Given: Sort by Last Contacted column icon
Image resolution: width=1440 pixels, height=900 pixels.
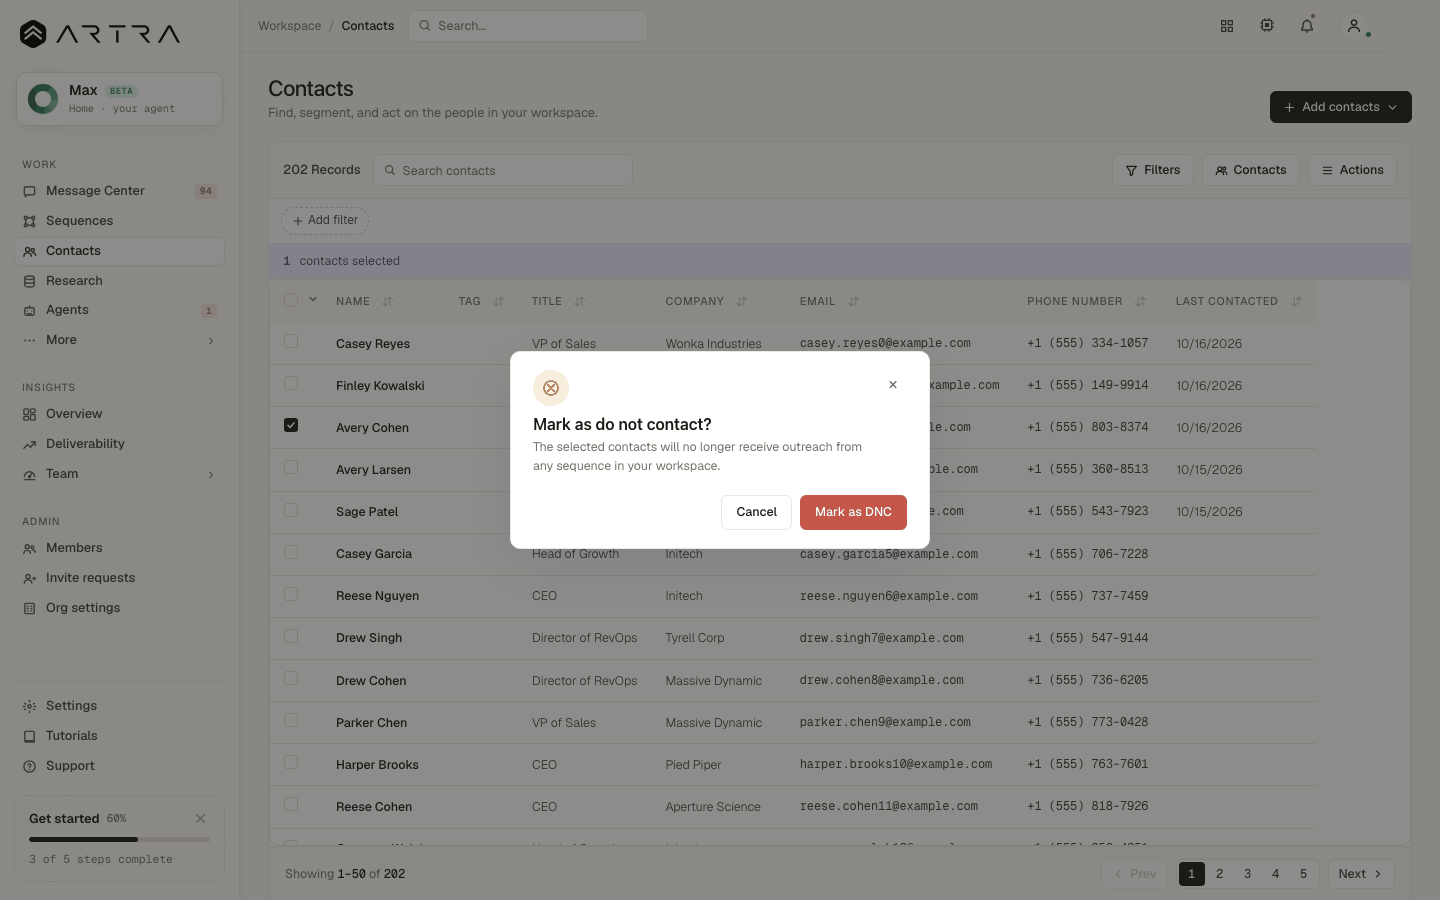Looking at the screenshot, I should pyautogui.click(x=1296, y=301).
